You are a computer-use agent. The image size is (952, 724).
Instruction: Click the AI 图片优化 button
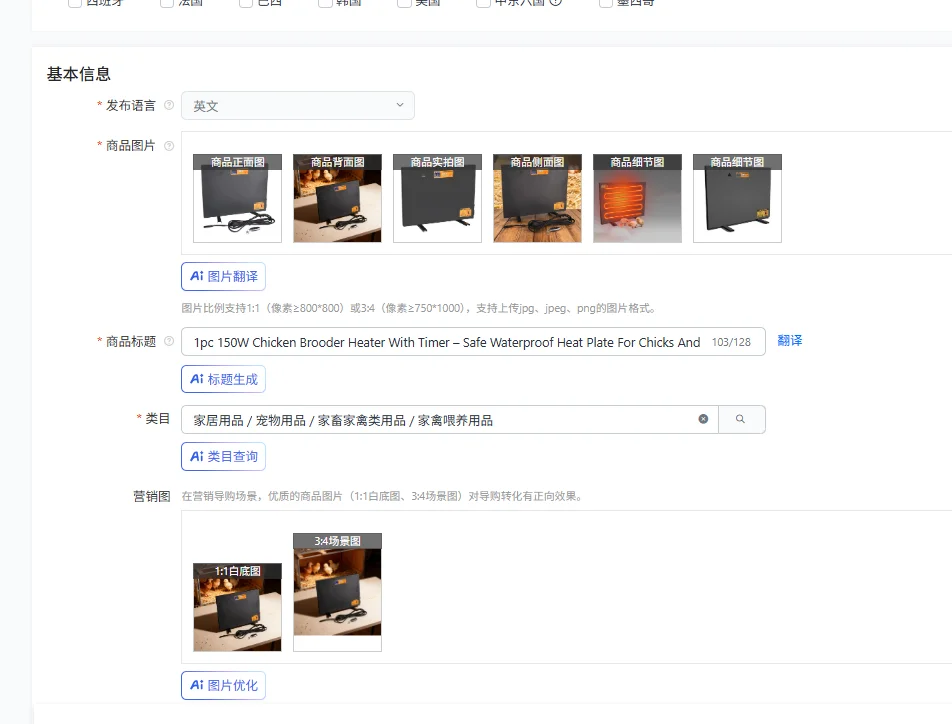223,685
